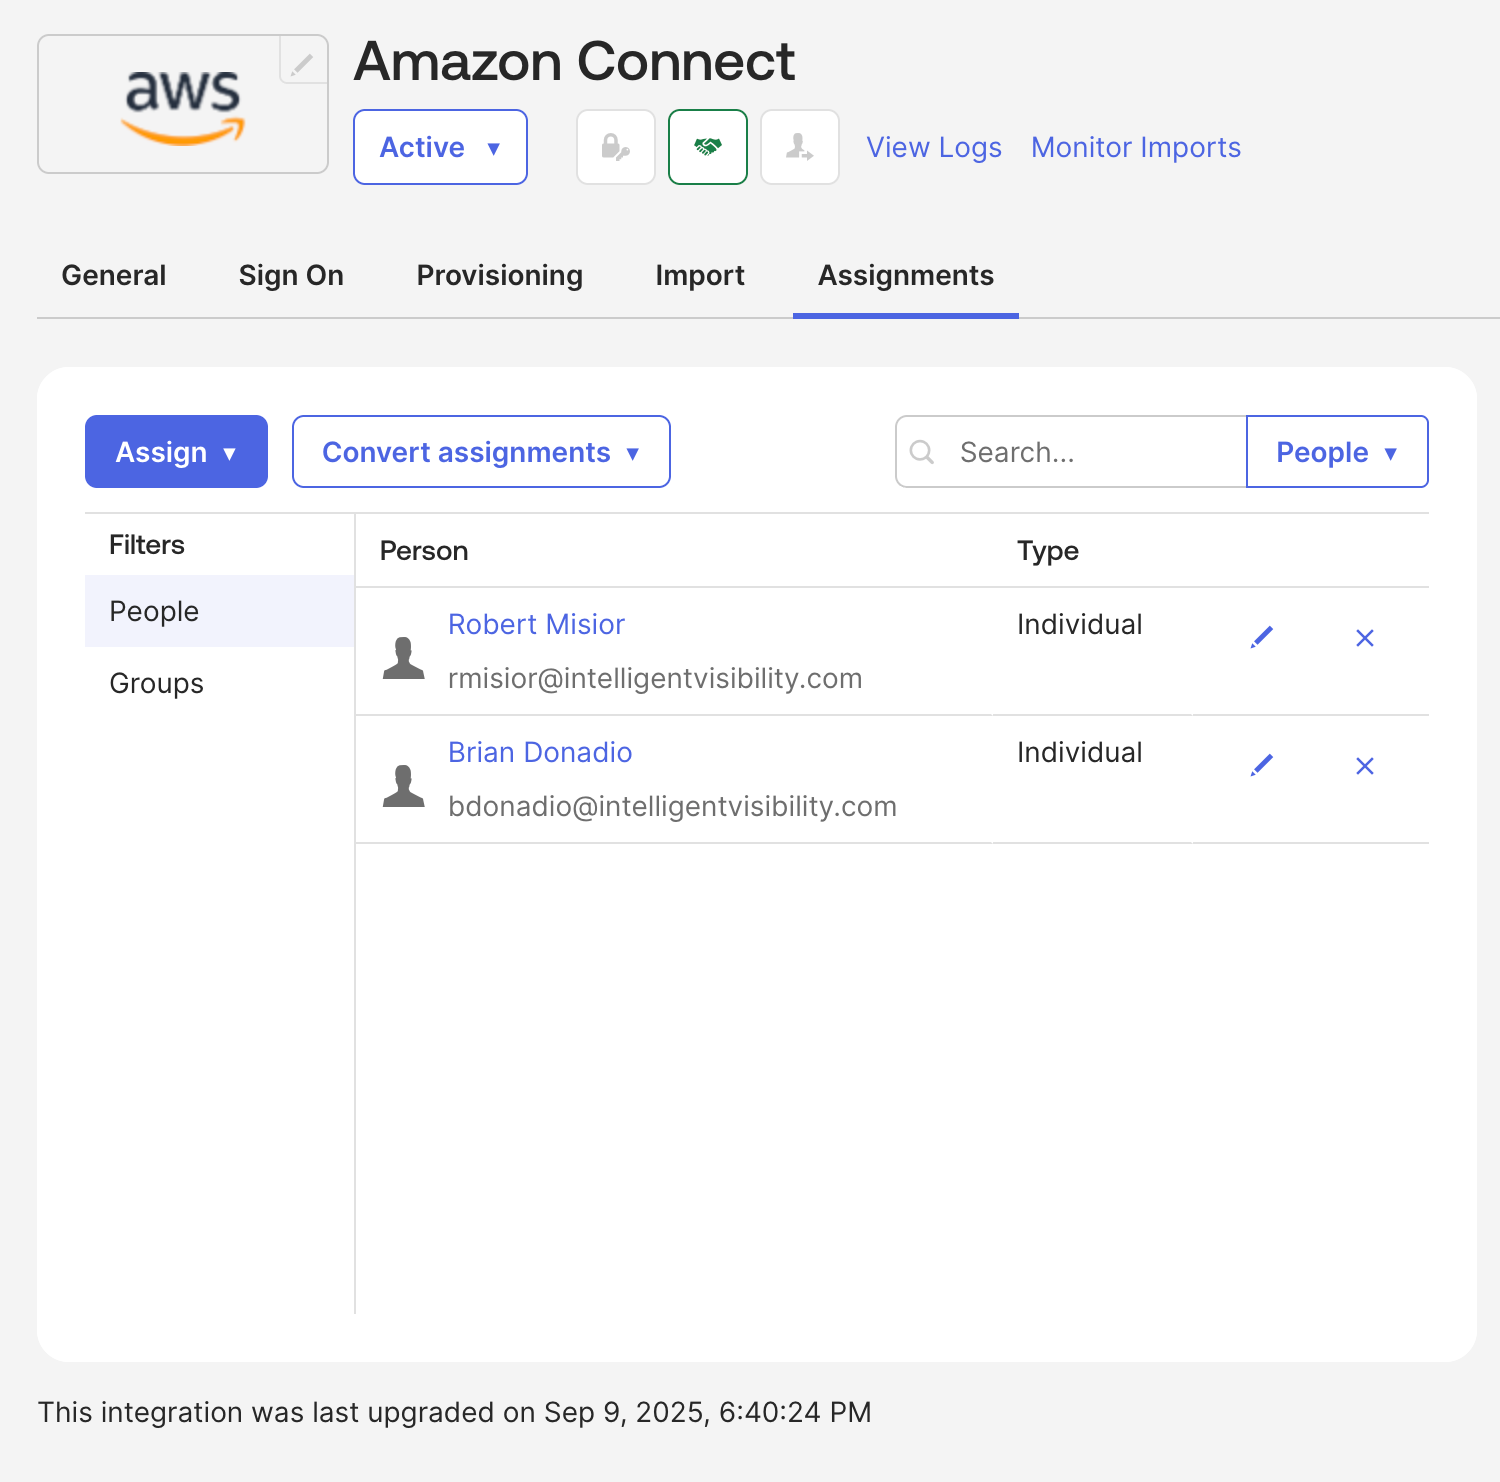Click the lock and key credentials icon
The image size is (1500, 1482).
(615, 148)
